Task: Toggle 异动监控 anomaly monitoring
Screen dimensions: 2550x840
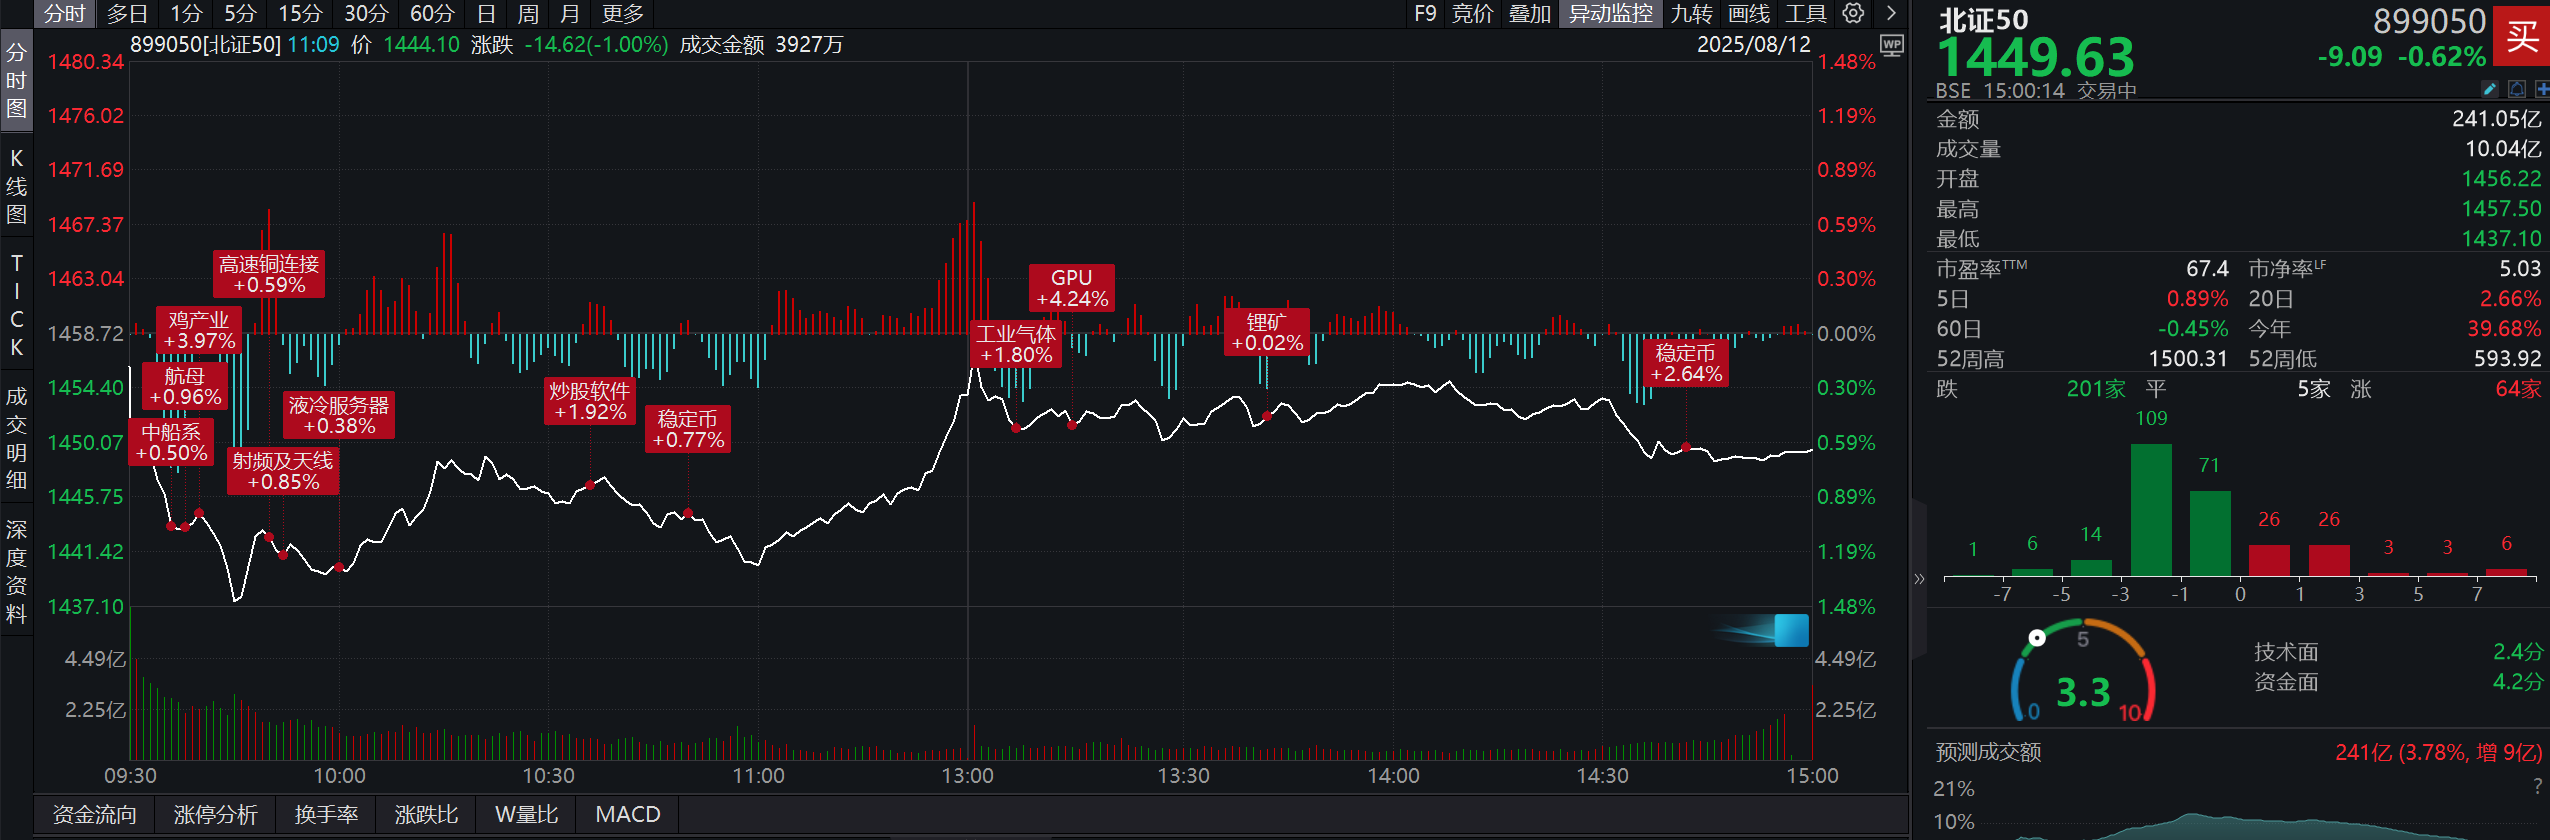Action: [1610, 13]
